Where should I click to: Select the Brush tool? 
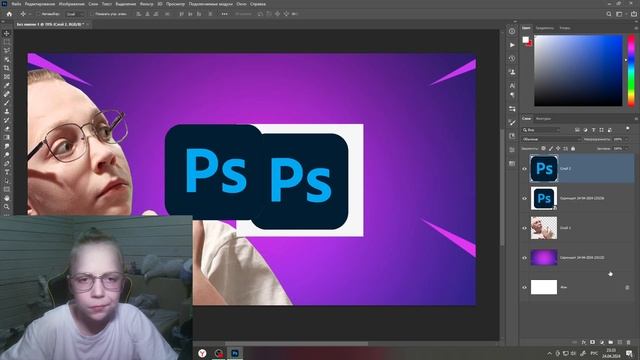coord(7,102)
